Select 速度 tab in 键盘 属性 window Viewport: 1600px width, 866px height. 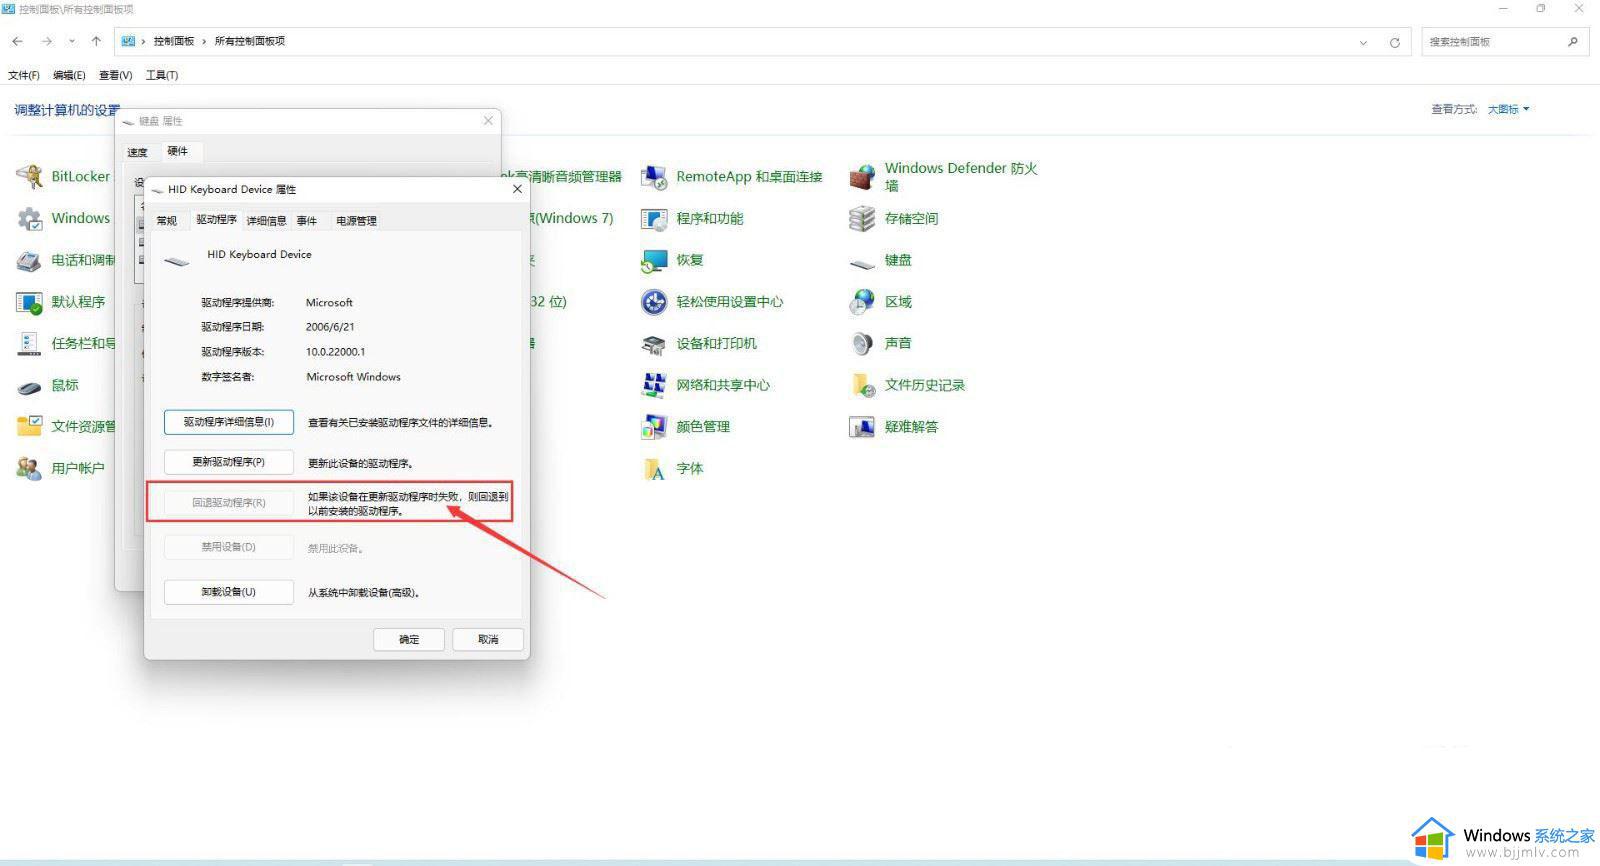[x=138, y=153]
